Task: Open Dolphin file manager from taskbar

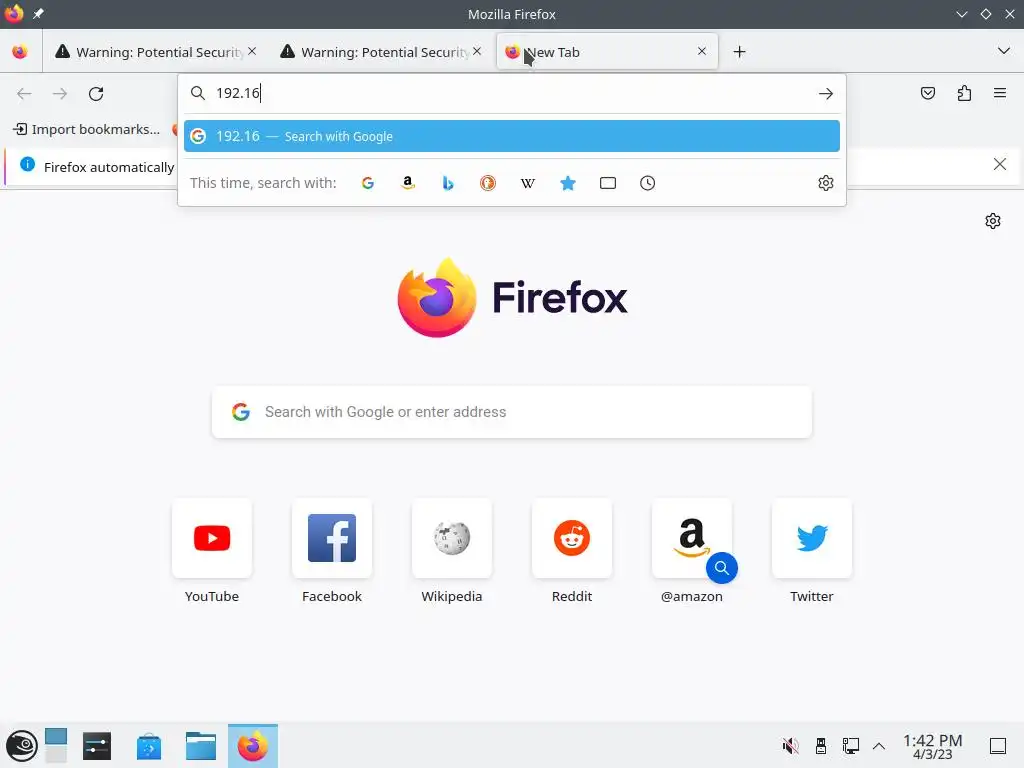Action: 200,746
